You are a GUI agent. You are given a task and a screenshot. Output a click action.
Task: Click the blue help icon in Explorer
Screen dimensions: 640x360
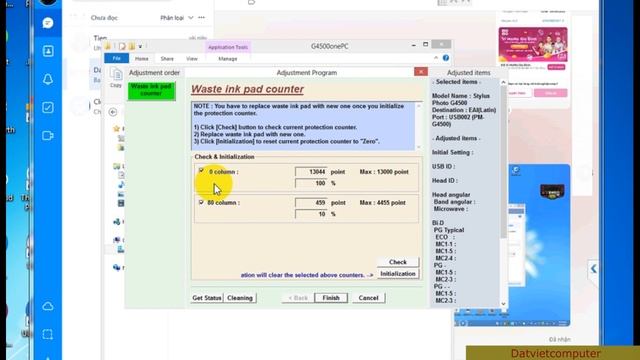446,58
